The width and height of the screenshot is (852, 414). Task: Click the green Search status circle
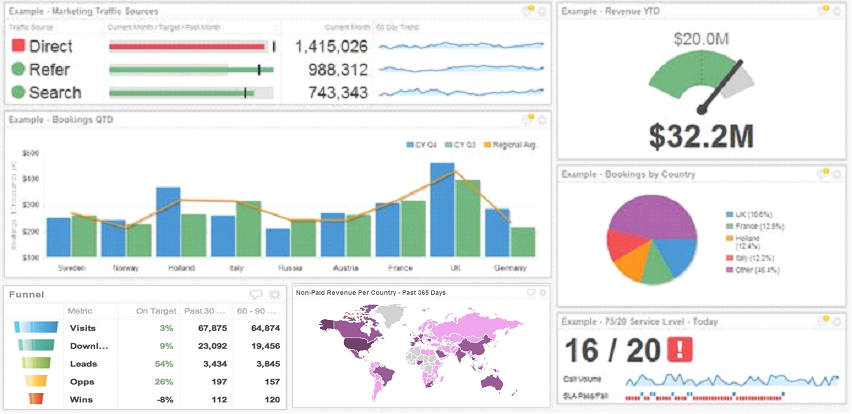[18, 92]
